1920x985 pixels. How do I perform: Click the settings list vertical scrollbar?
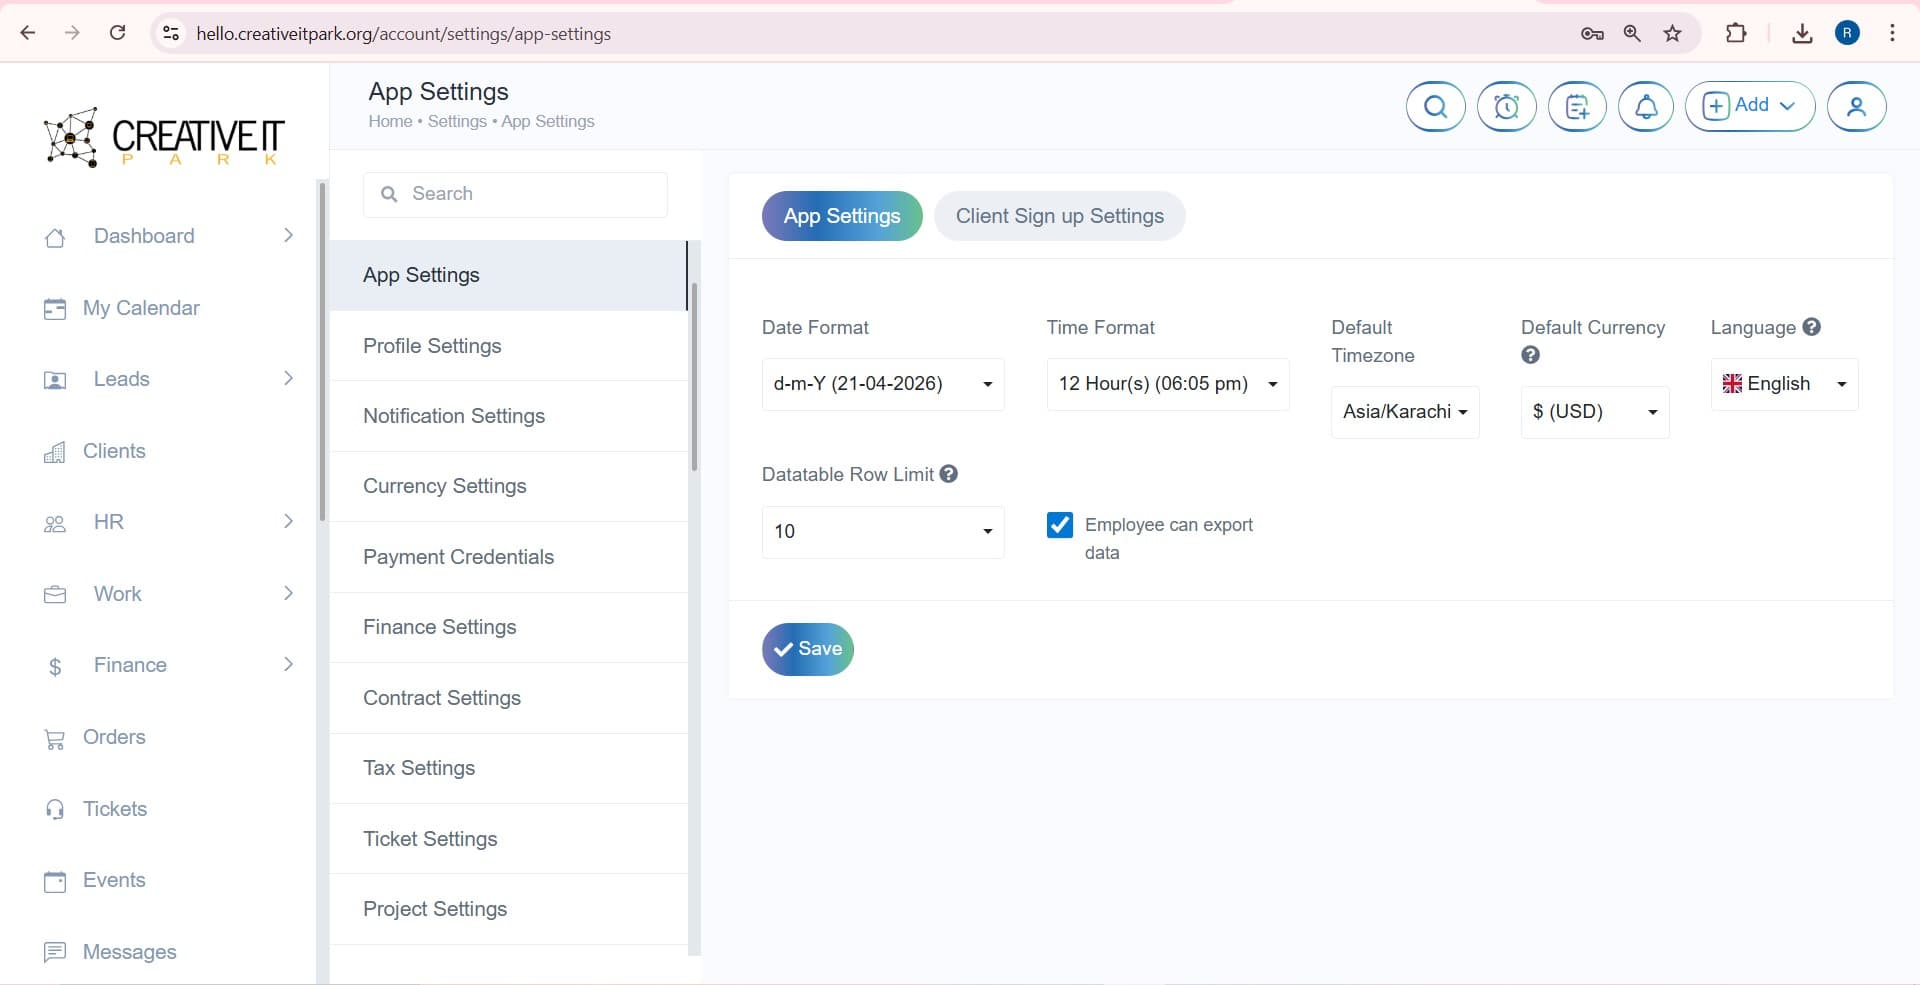(694, 380)
